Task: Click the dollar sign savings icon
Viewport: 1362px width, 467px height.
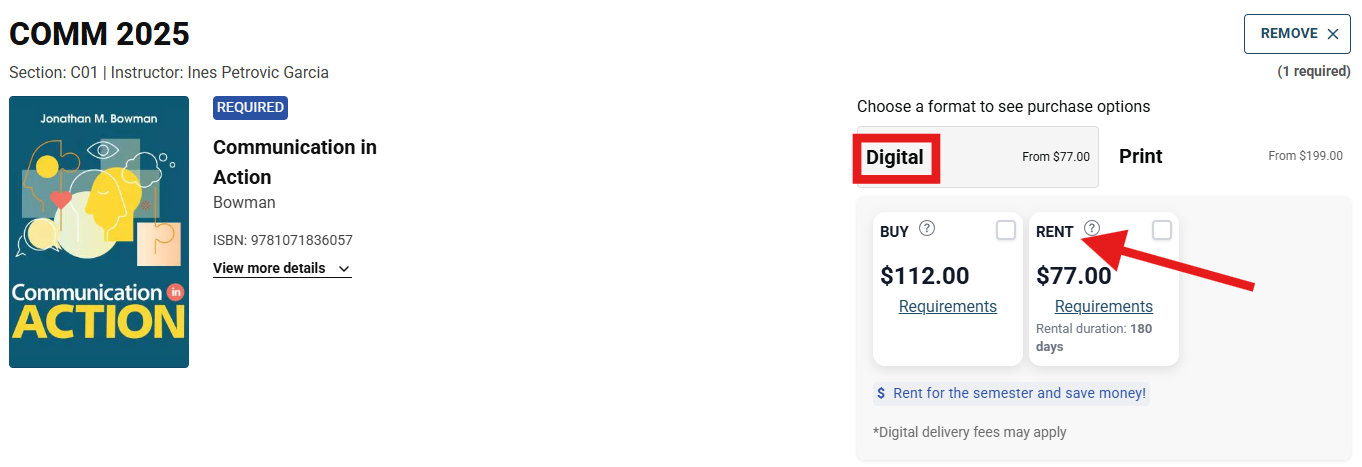Action: 881,393
